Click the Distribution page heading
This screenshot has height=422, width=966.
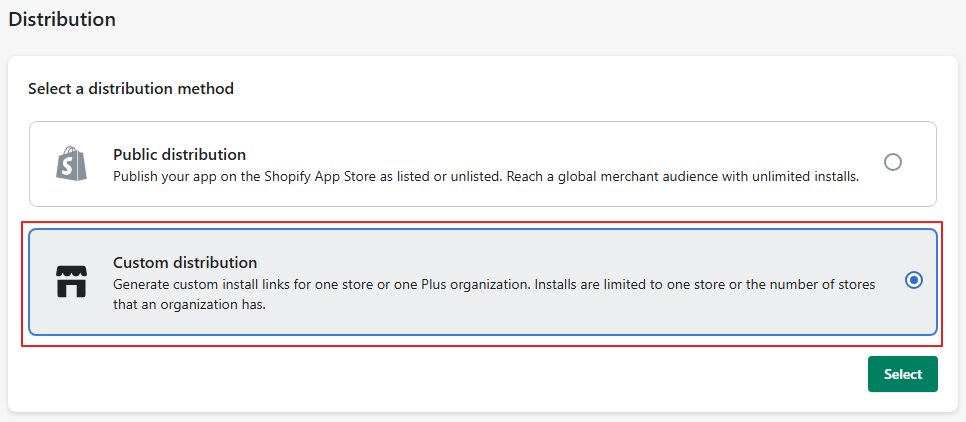click(x=62, y=19)
